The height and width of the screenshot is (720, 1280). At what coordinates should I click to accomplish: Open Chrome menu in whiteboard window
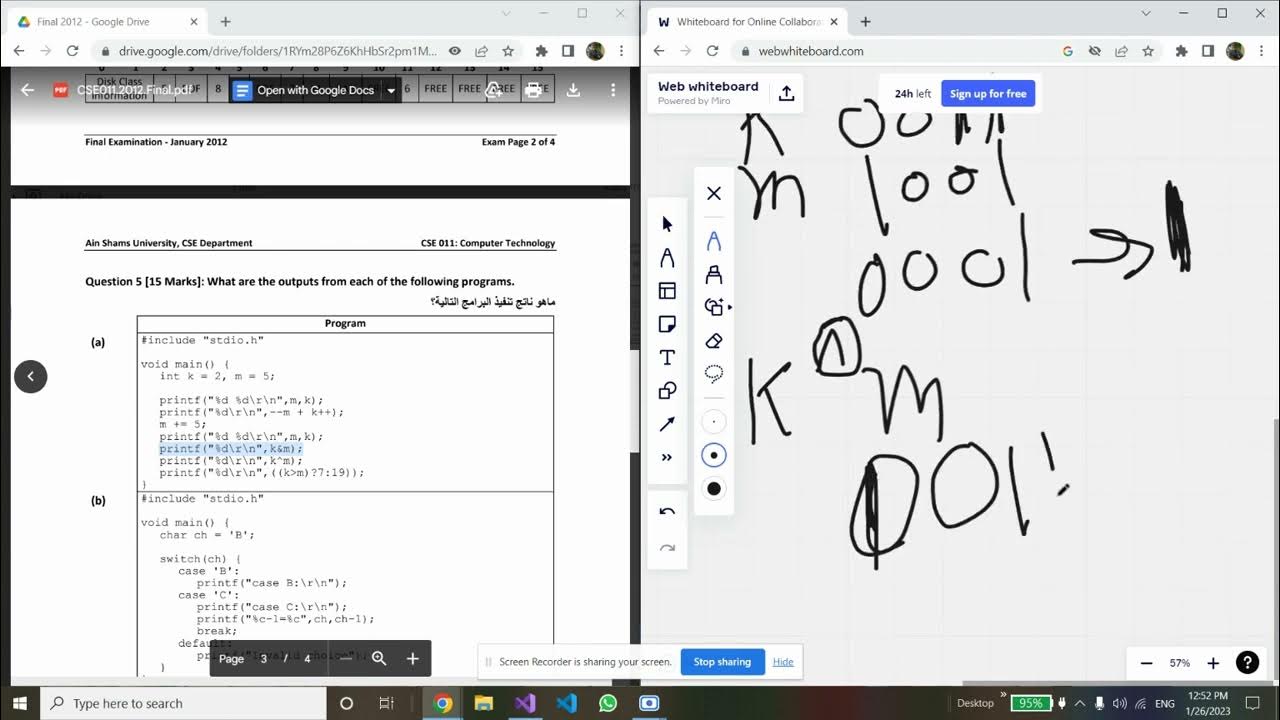[1262, 51]
